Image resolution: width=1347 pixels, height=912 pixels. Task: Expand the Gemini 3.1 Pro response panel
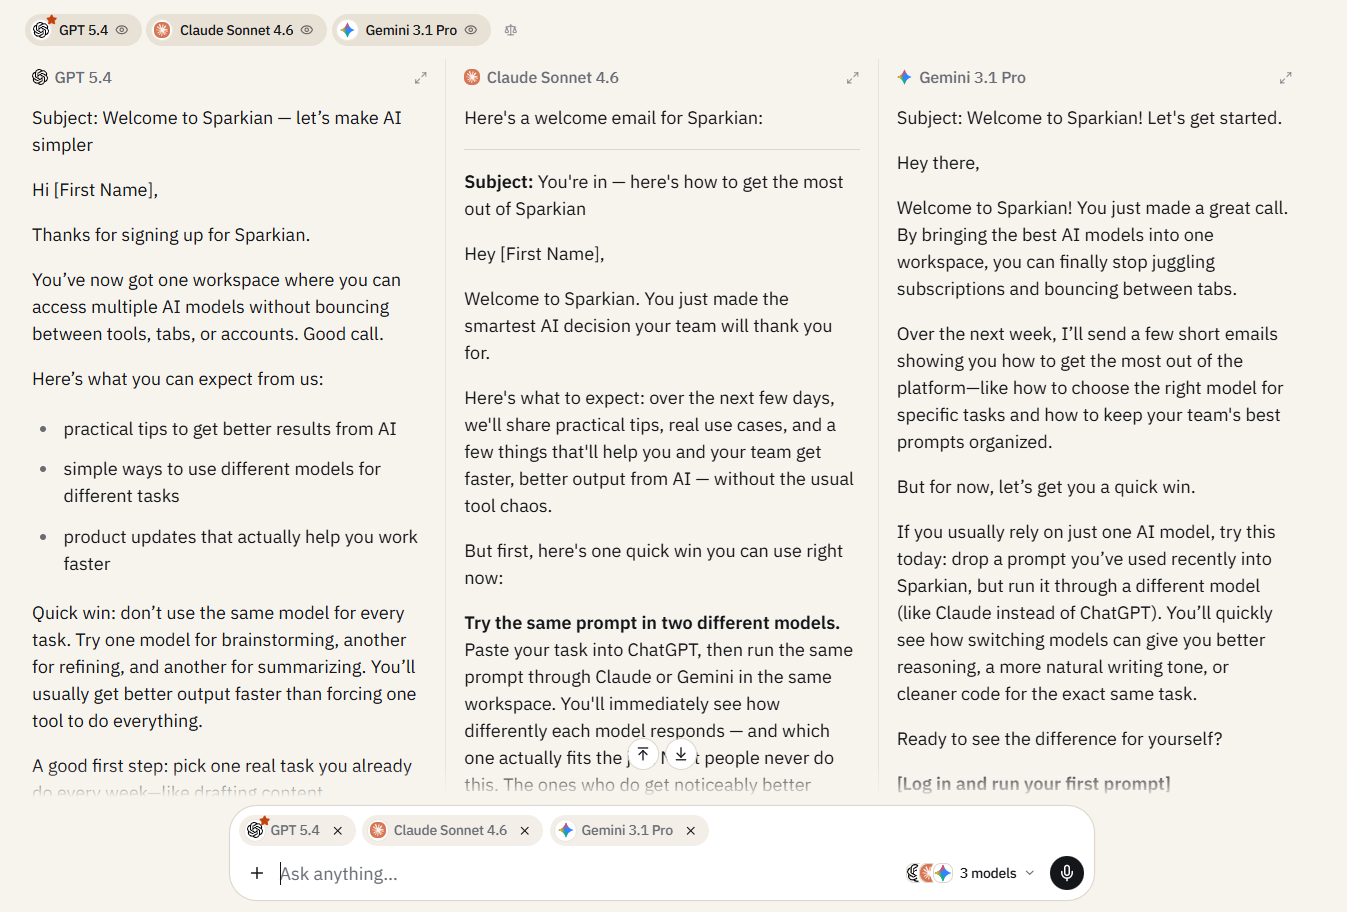1286,78
